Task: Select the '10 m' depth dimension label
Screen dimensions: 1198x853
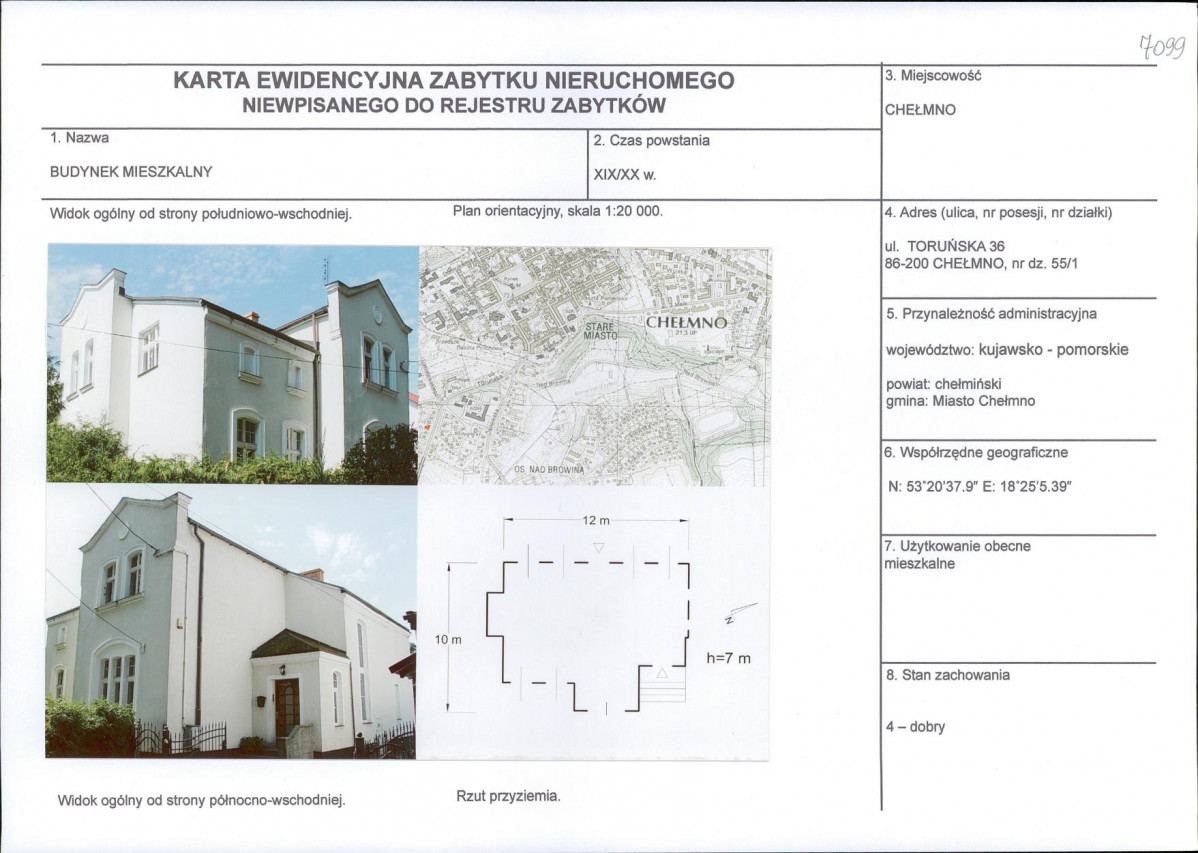Action: (448, 640)
